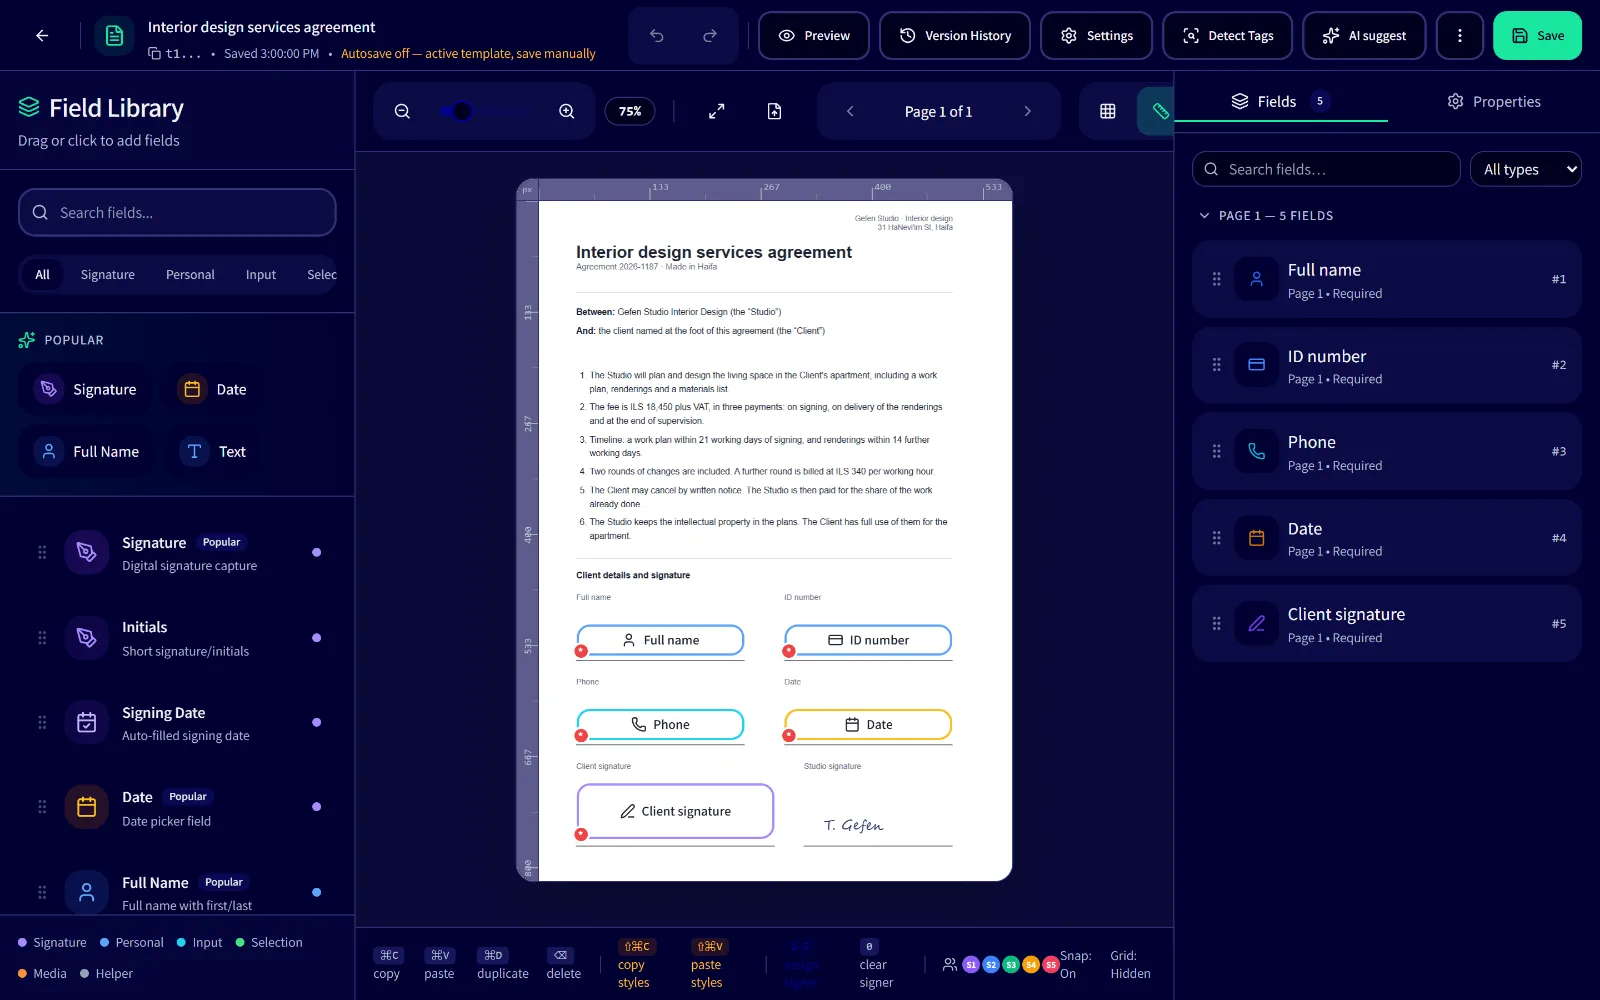Click the copy shortcut in bottom bar
Image resolution: width=1600 pixels, height=1000 pixels.
387,964
